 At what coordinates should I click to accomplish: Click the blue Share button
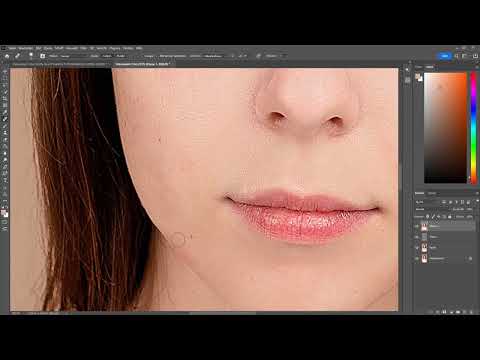[x=444, y=56]
